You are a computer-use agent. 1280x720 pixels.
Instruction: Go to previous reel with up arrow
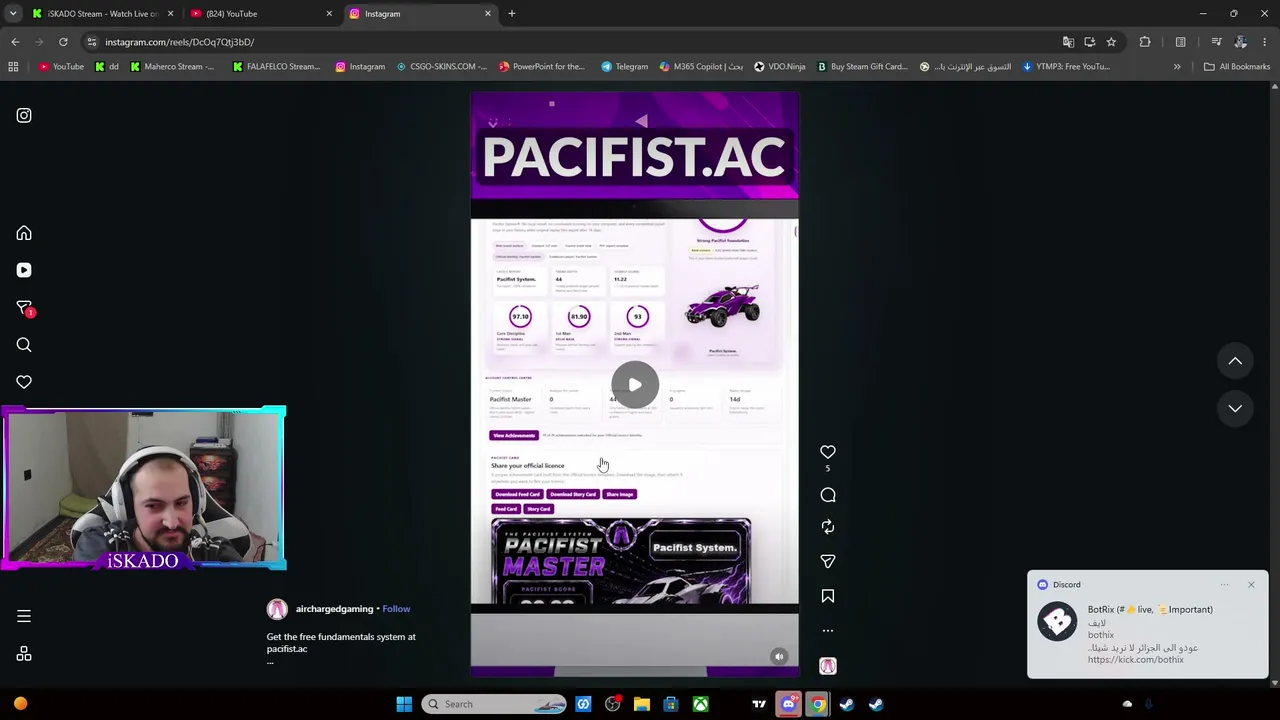click(x=1235, y=361)
